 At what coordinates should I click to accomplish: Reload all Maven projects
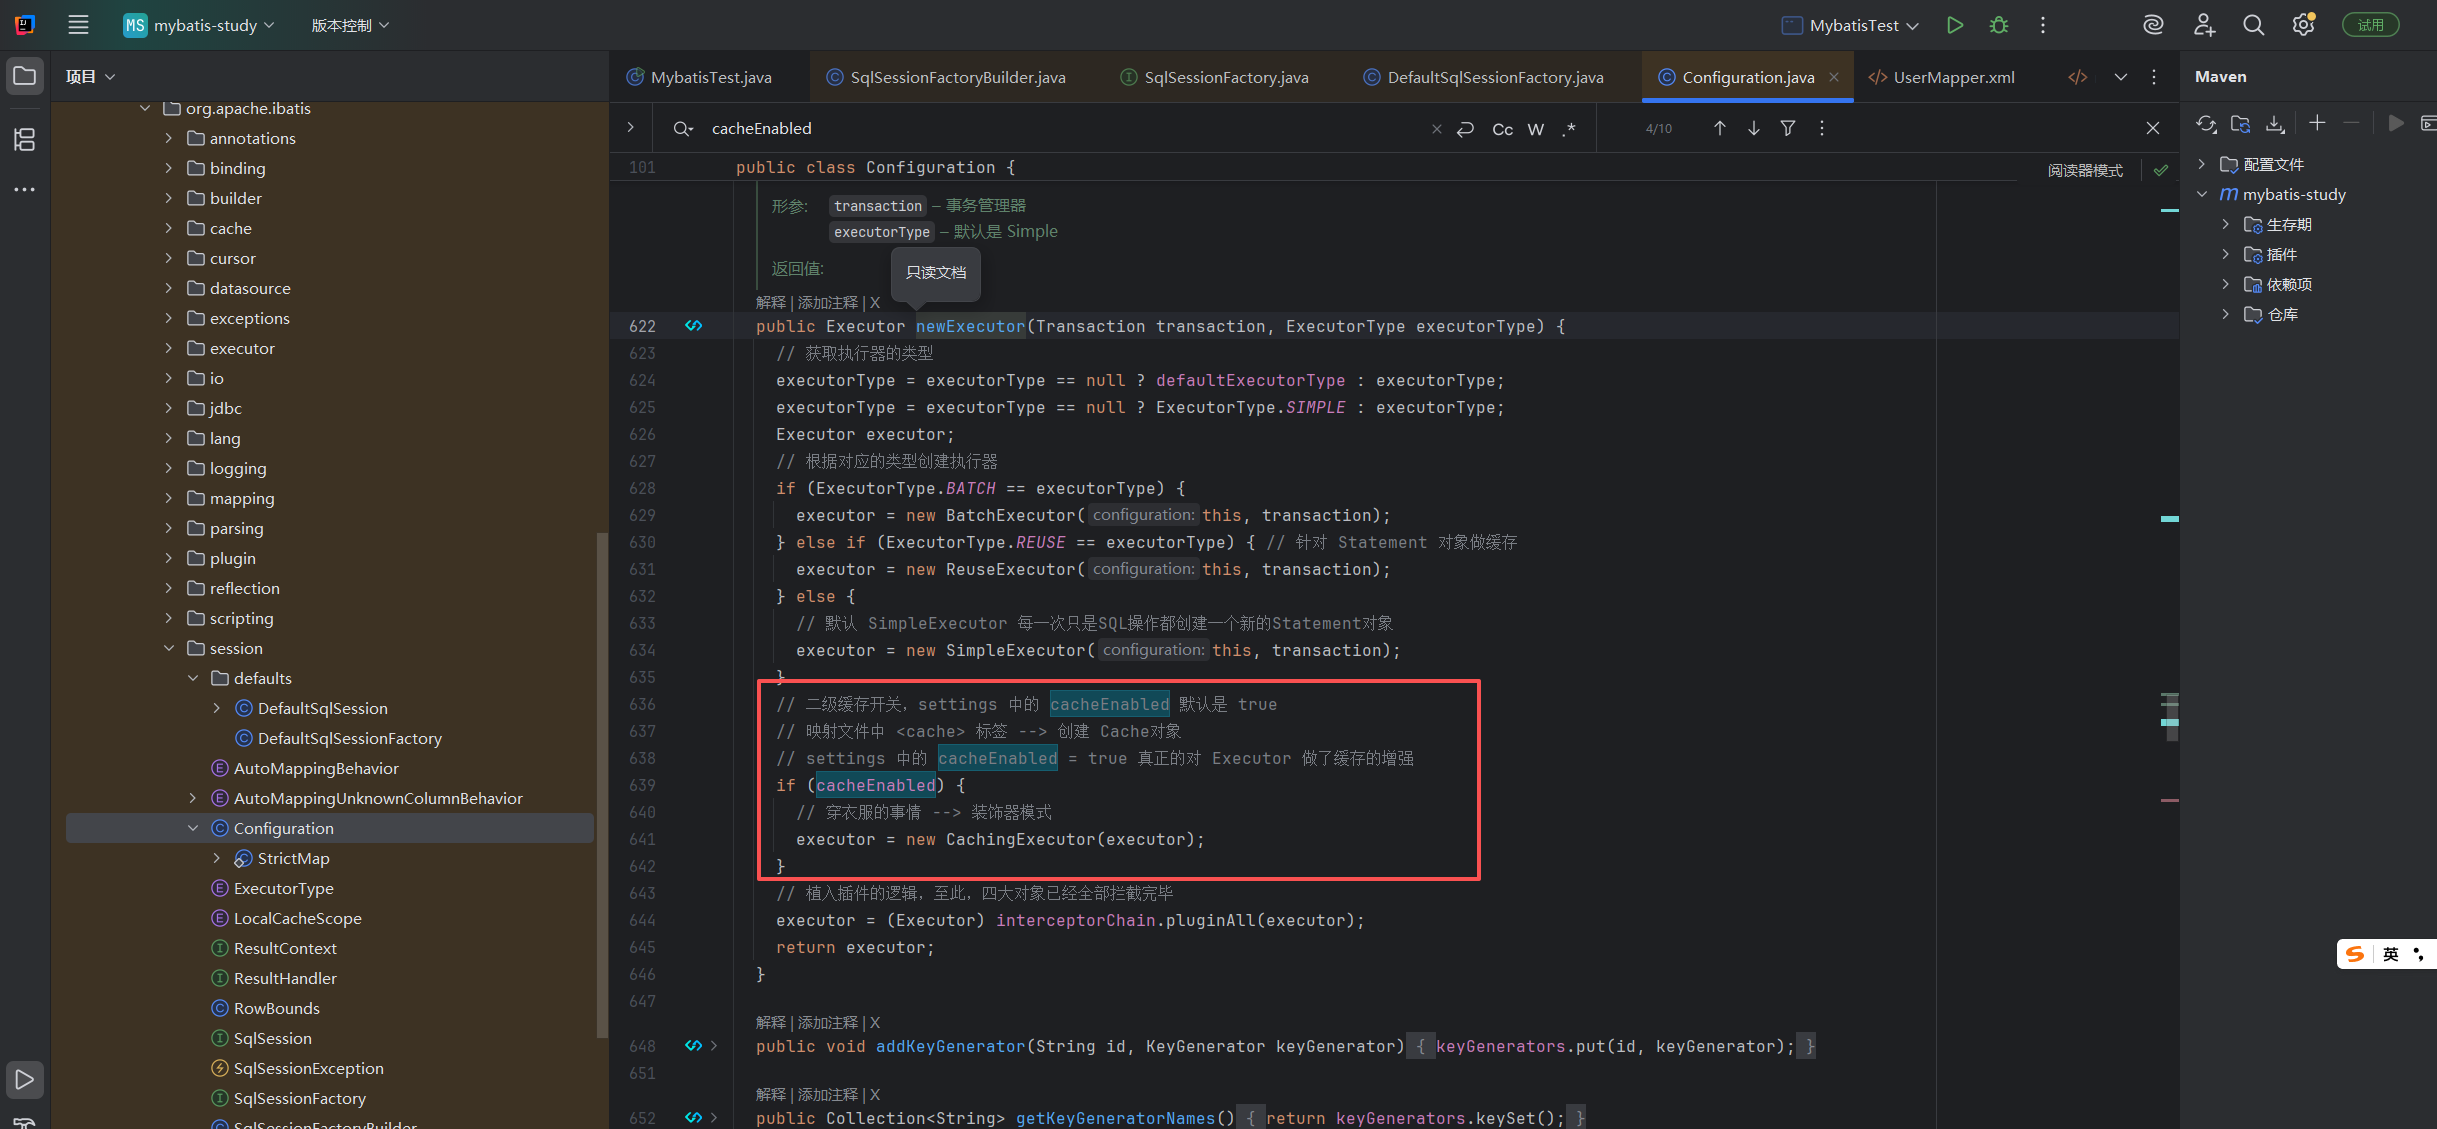pos(2206,124)
